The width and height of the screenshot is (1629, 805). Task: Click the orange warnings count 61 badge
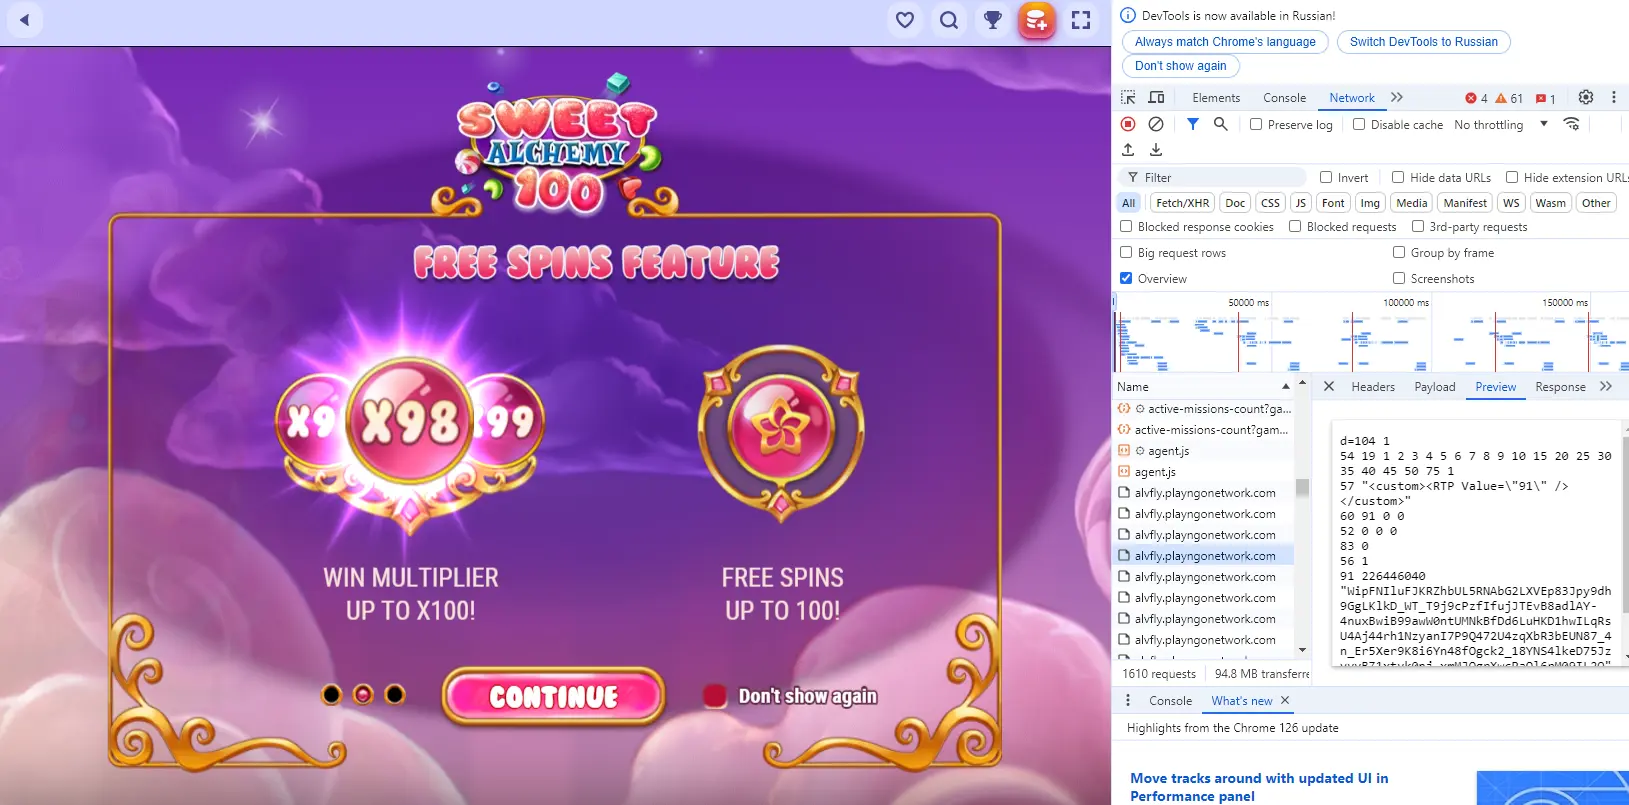pyautogui.click(x=1509, y=98)
